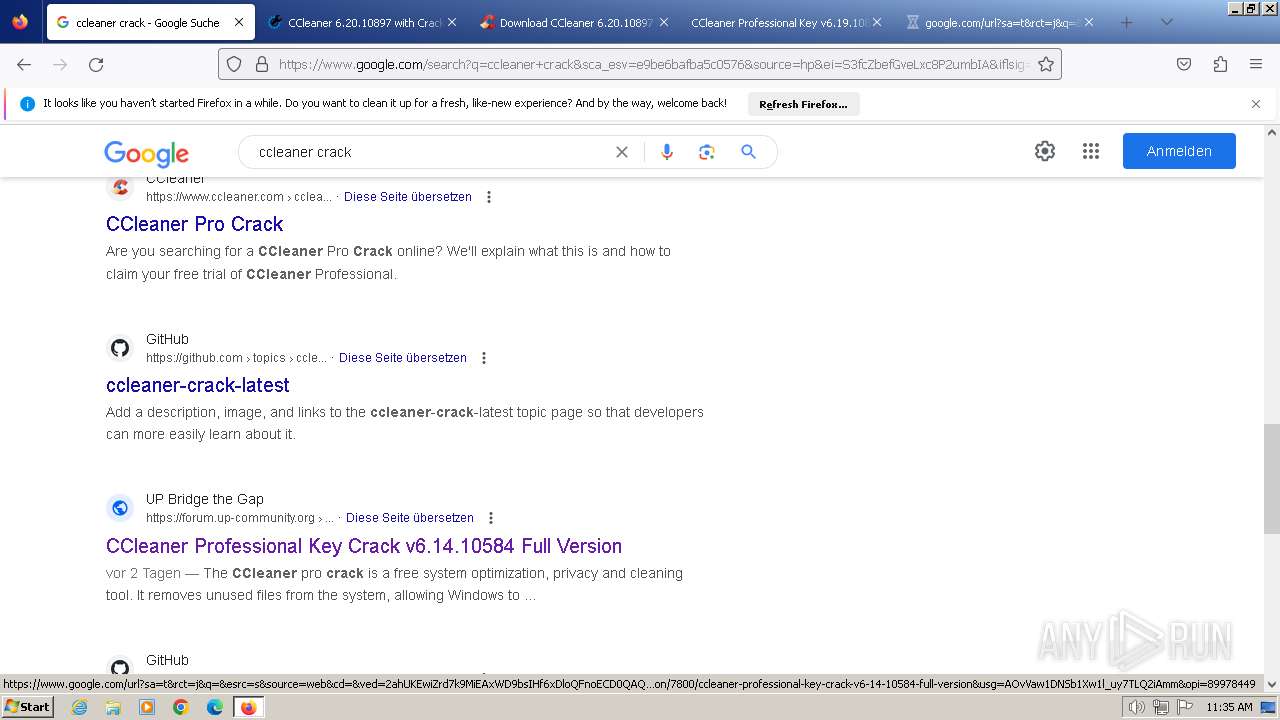Translate the forum.up-community.org result
This screenshot has width=1280, height=720.
pyautogui.click(x=410, y=518)
